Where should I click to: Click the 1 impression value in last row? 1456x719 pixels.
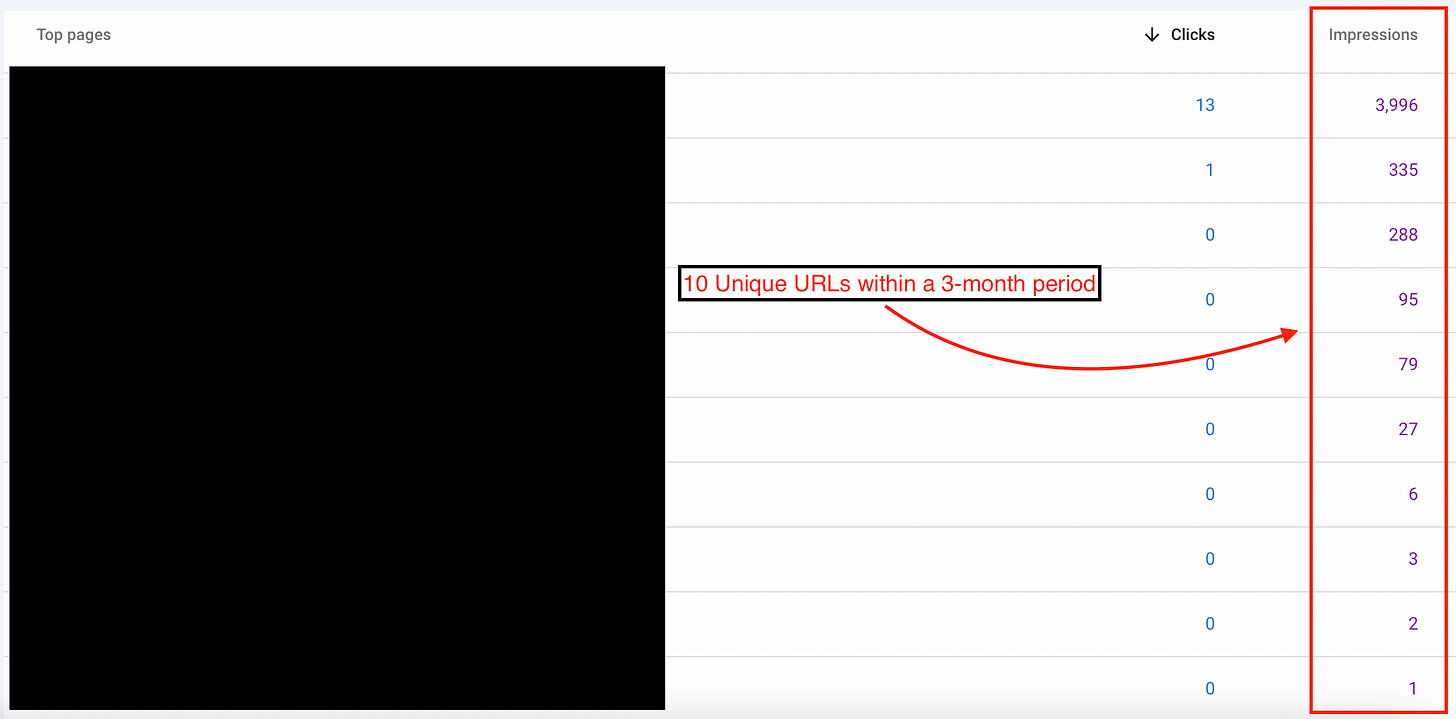coord(1413,688)
